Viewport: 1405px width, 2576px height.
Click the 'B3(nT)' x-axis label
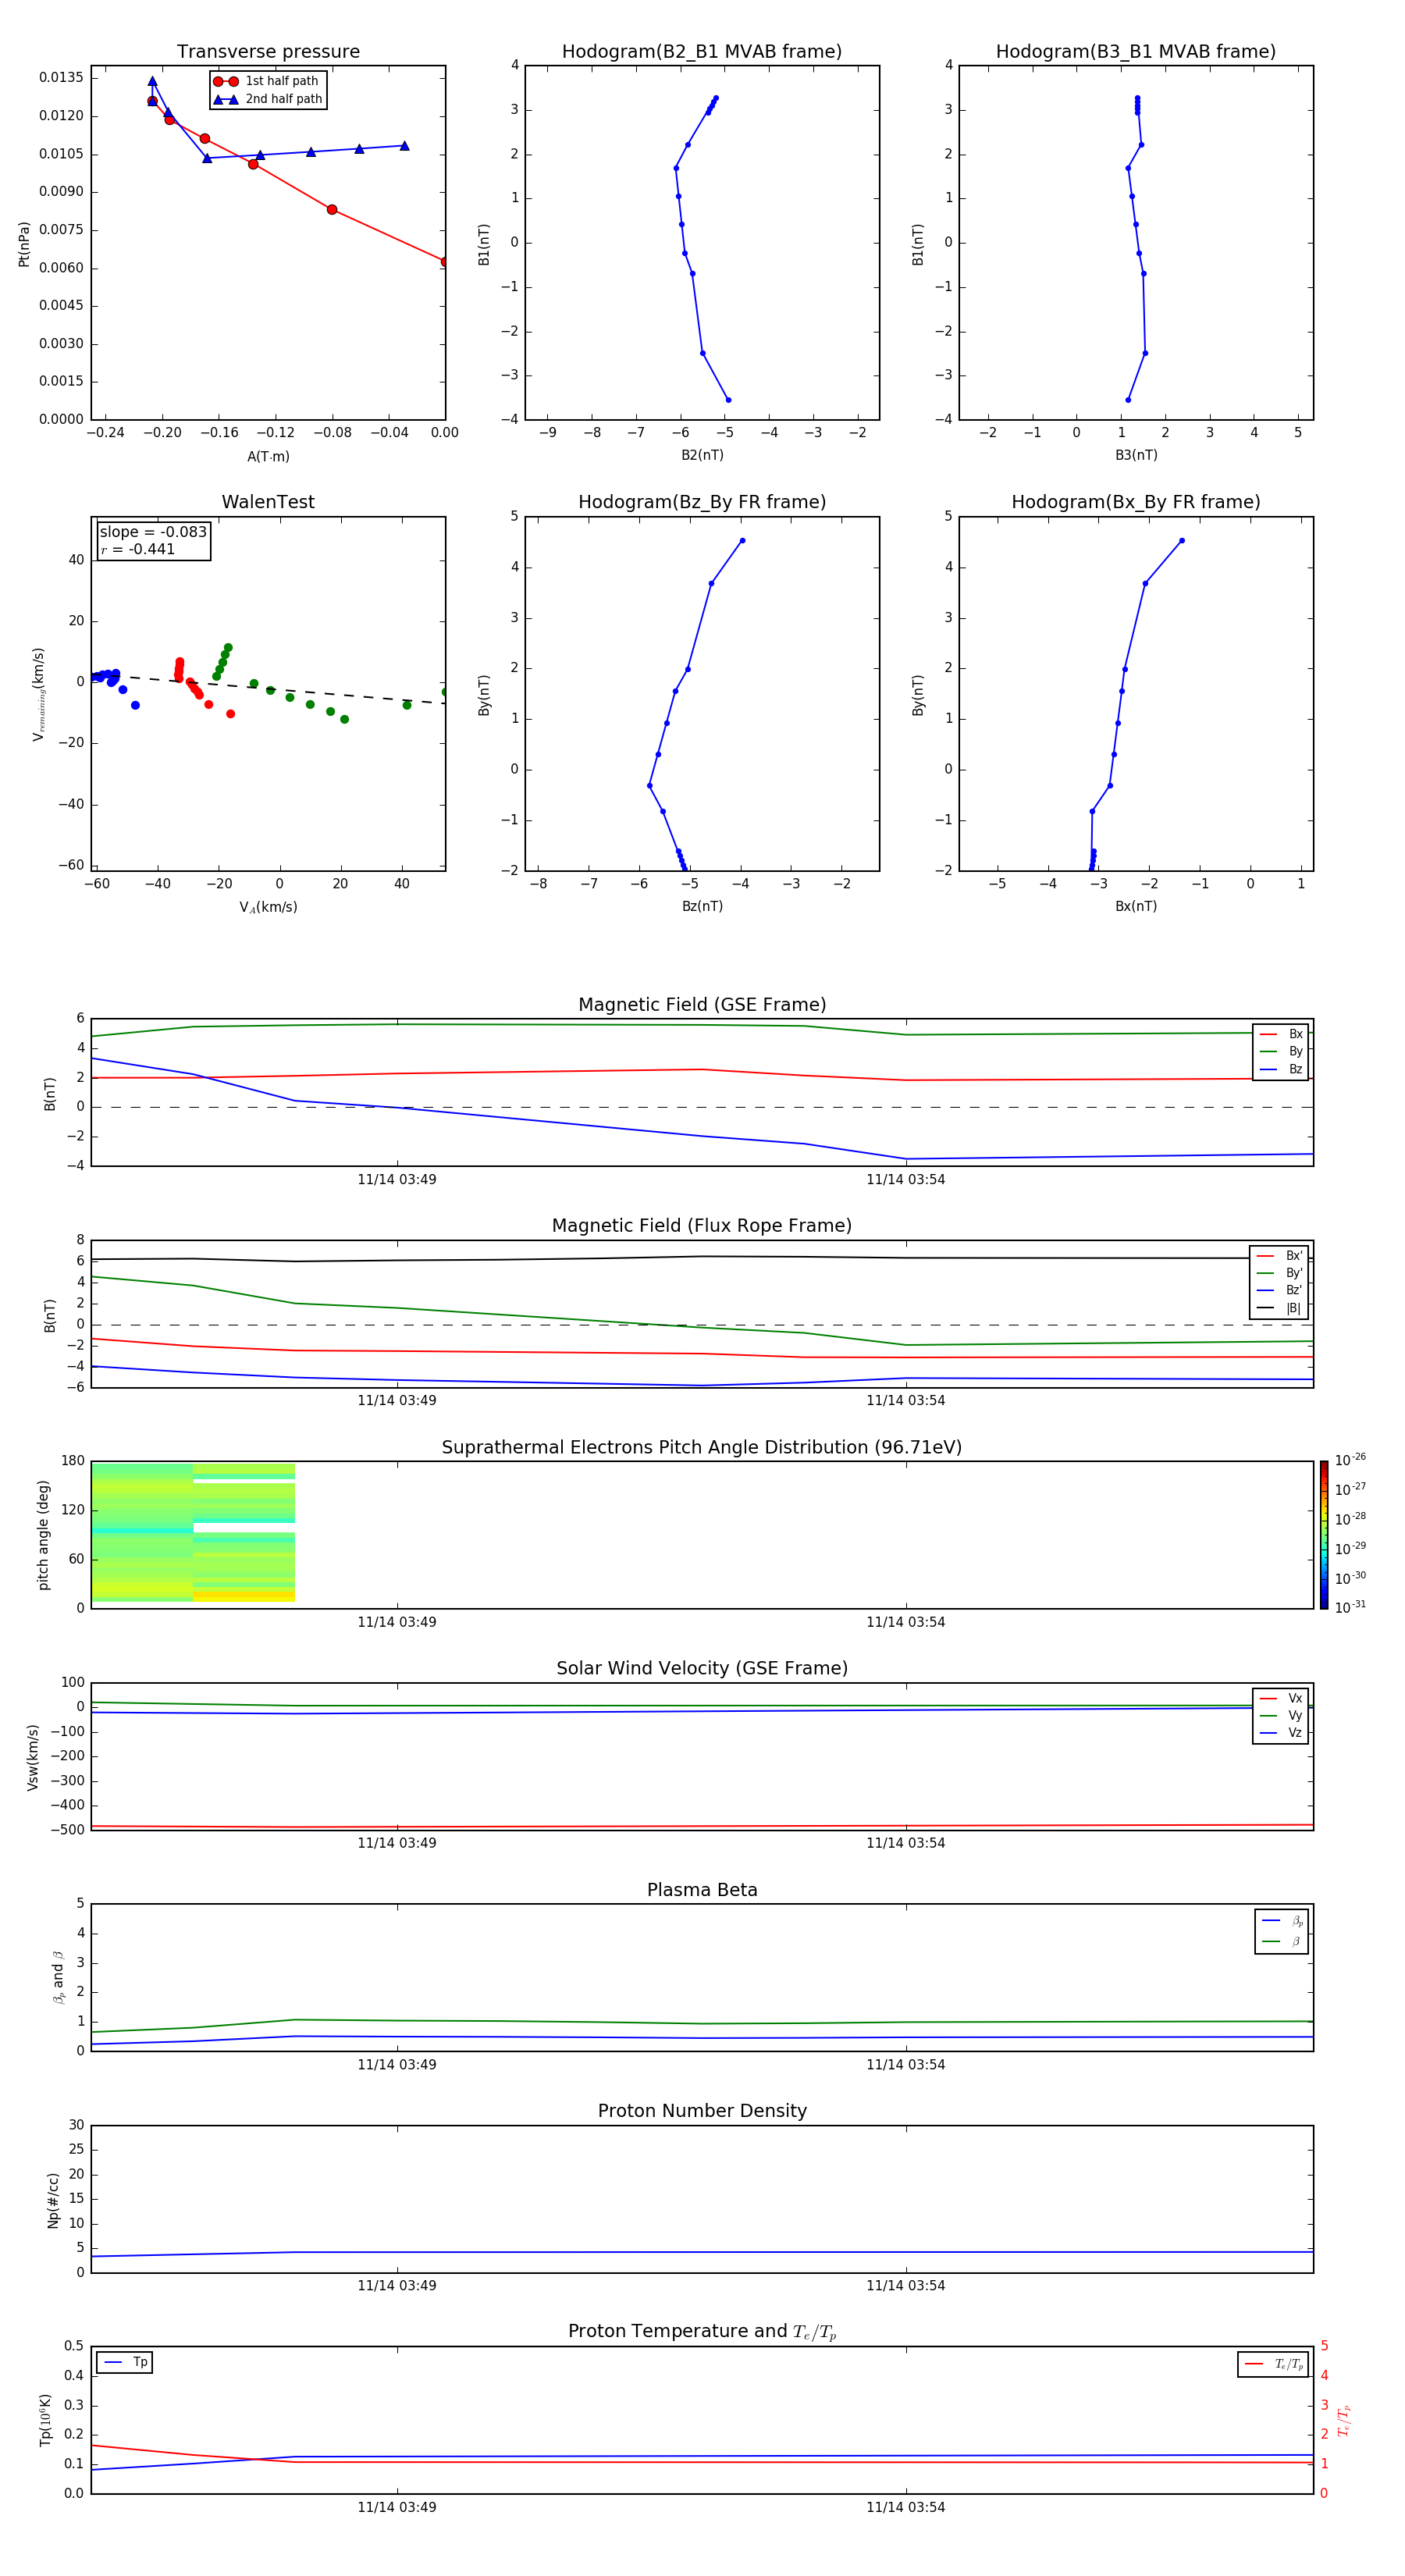pyautogui.click(x=1136, y=455)
